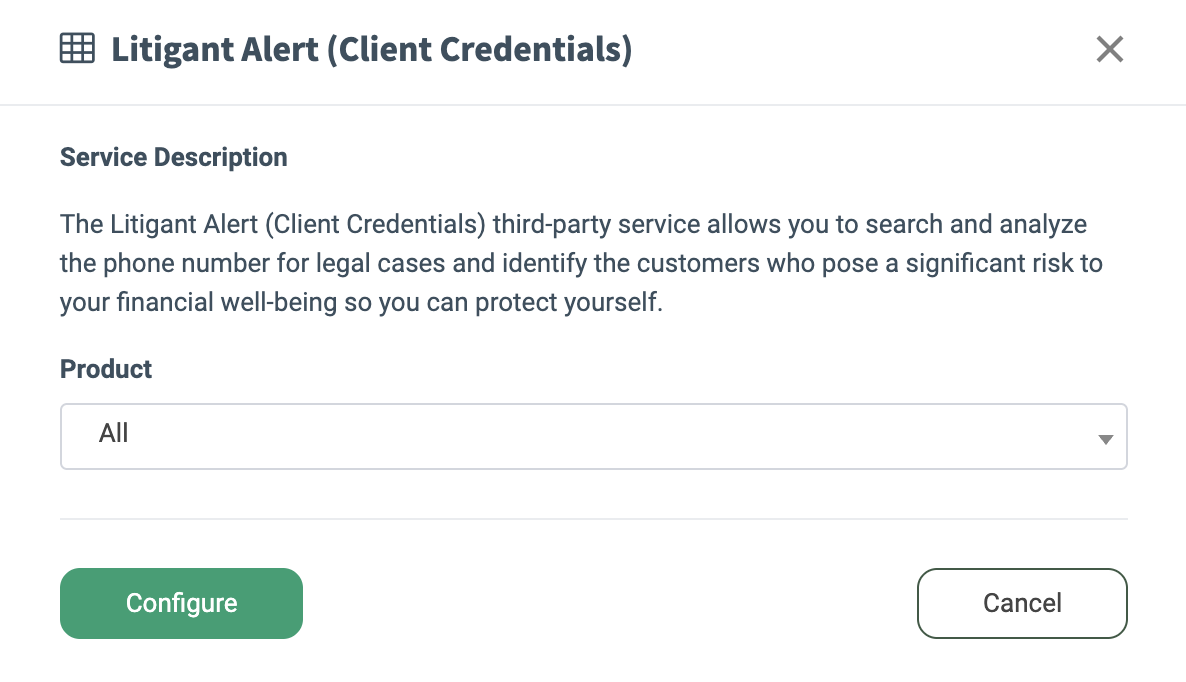Open the Product dropdown showing All
The width and height of the screenshot is (1186, 682).
[593, 436]
